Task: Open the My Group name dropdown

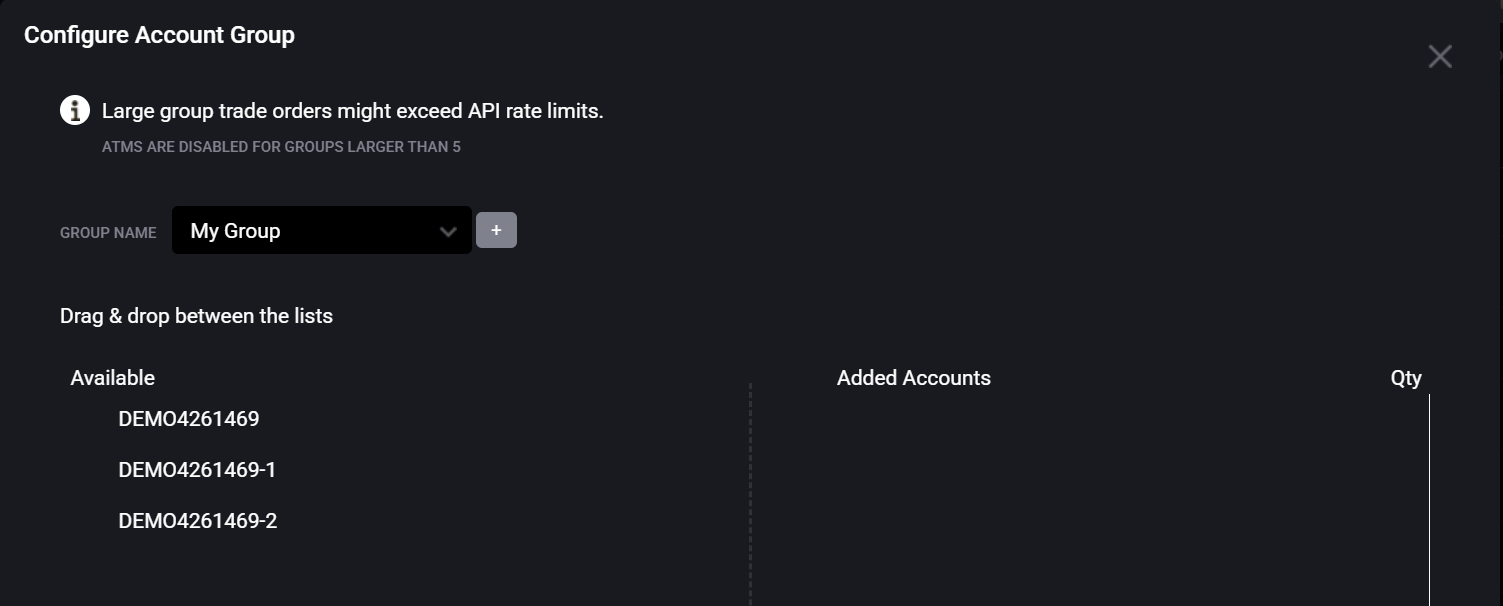Action: 322,230
